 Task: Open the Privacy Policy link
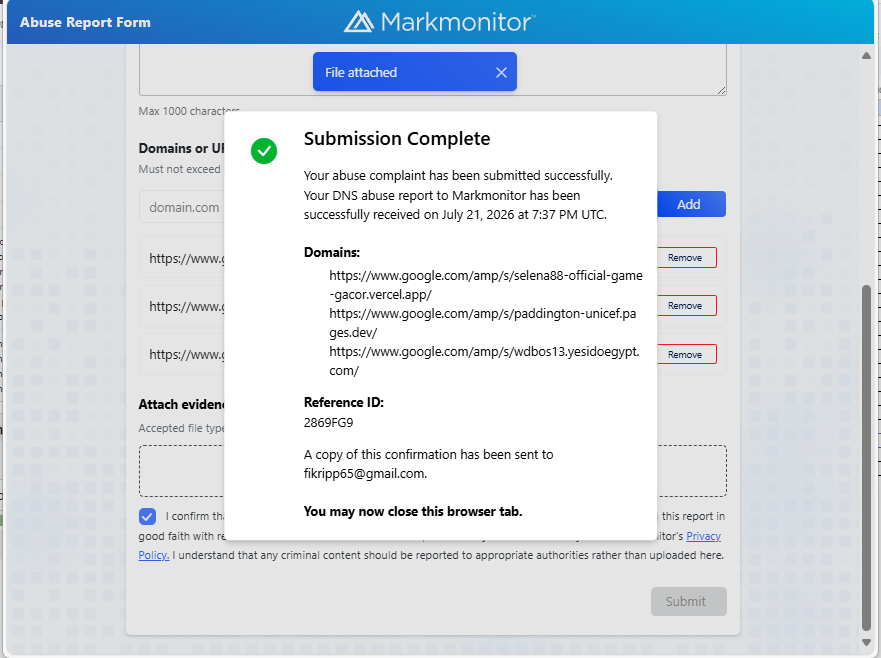pos(703,536)
